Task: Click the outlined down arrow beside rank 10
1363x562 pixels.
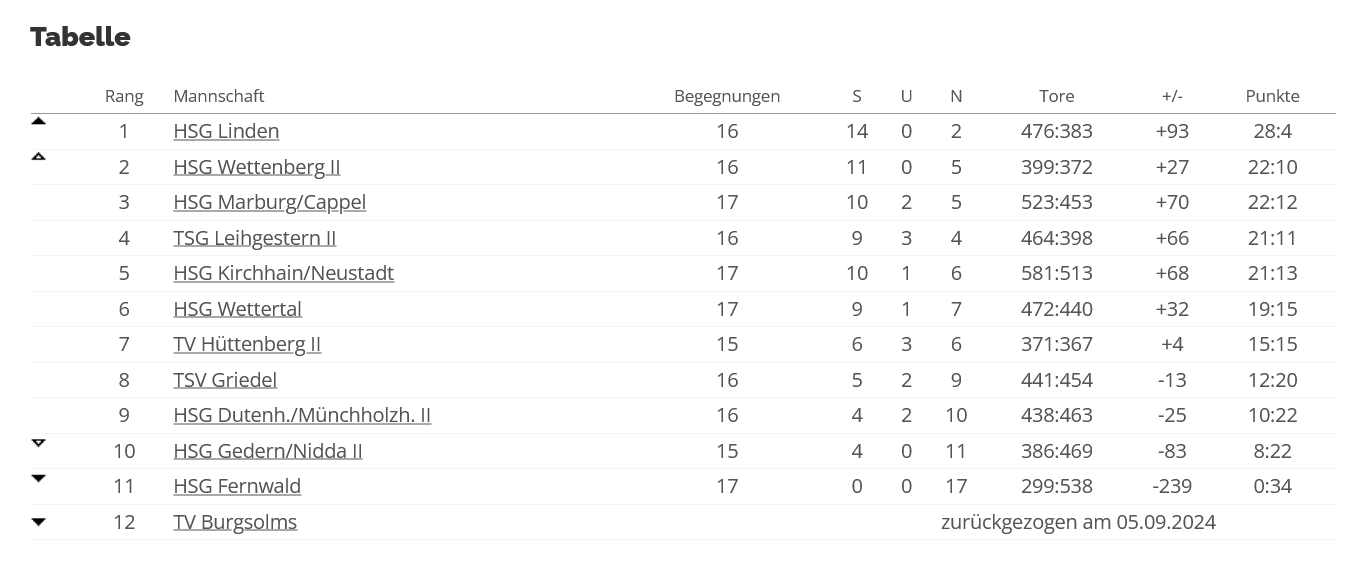Action: 38,442
